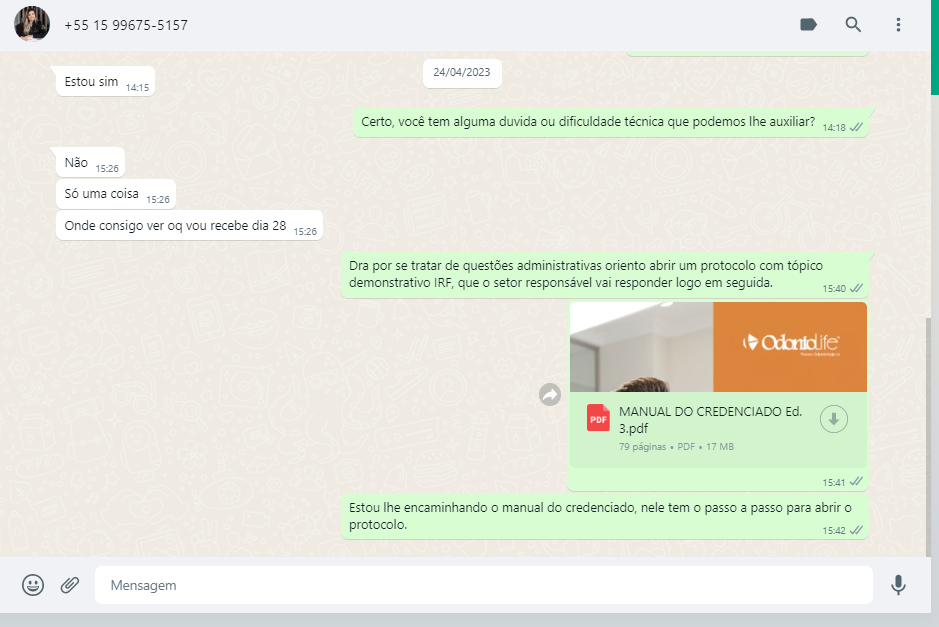Viewport: 939px width, 627px height.
Task: Download the MANUAL DO CREDENCIADO PDF
Action: click(x=834, y=419)
